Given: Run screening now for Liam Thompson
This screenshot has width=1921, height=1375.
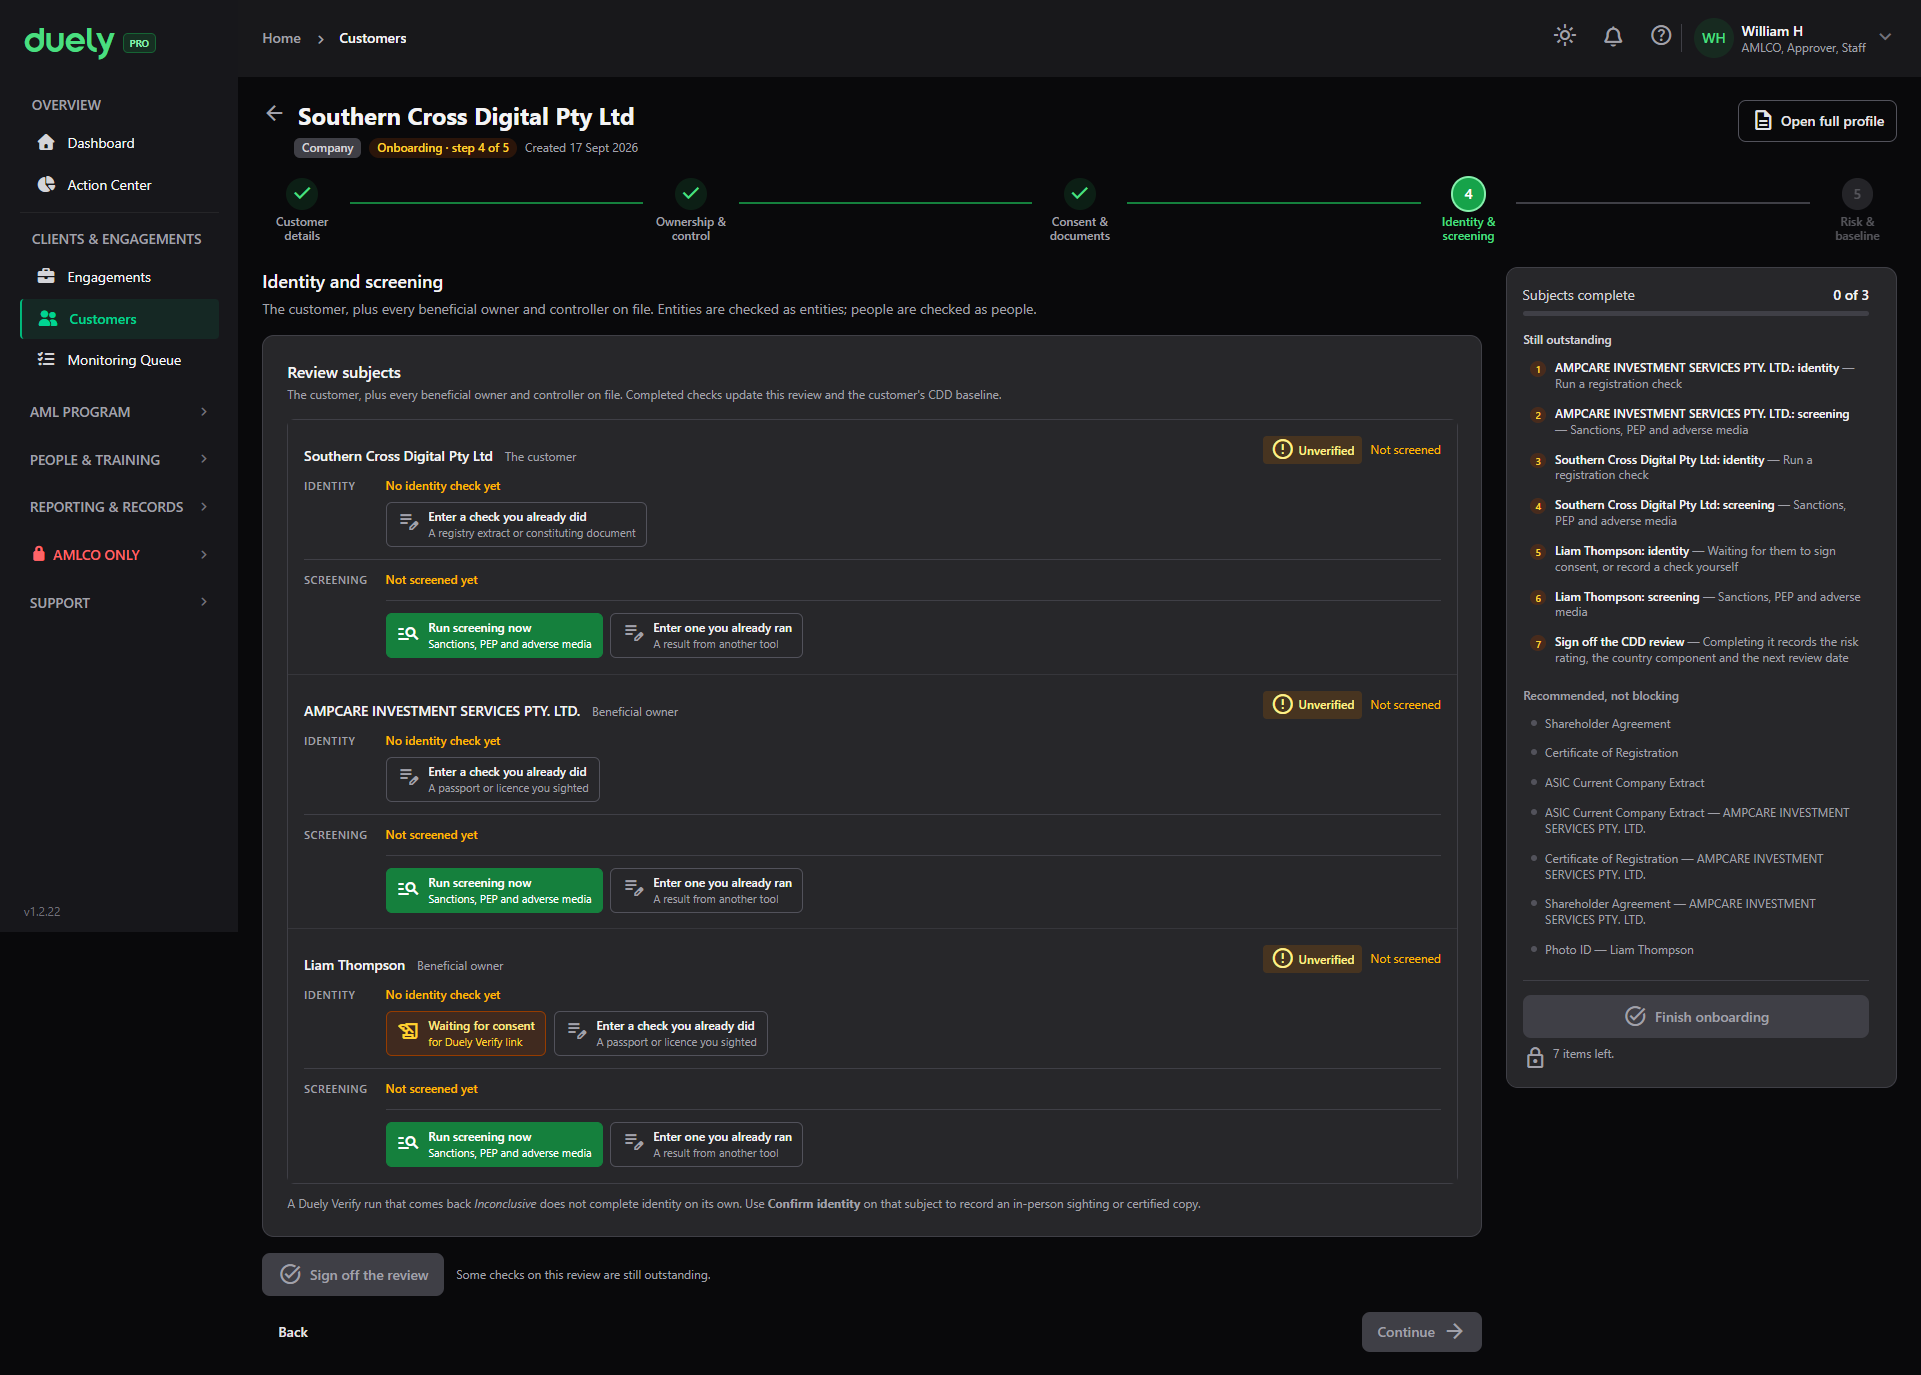Looking at the screenshot, I should [x=494, y=1145].
